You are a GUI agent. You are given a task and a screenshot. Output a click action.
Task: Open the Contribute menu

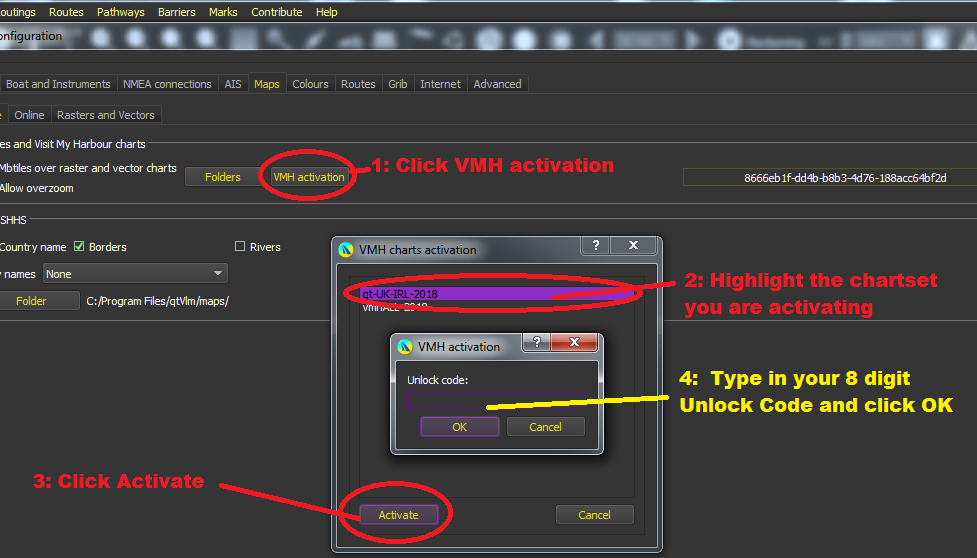tap(277, 12)
